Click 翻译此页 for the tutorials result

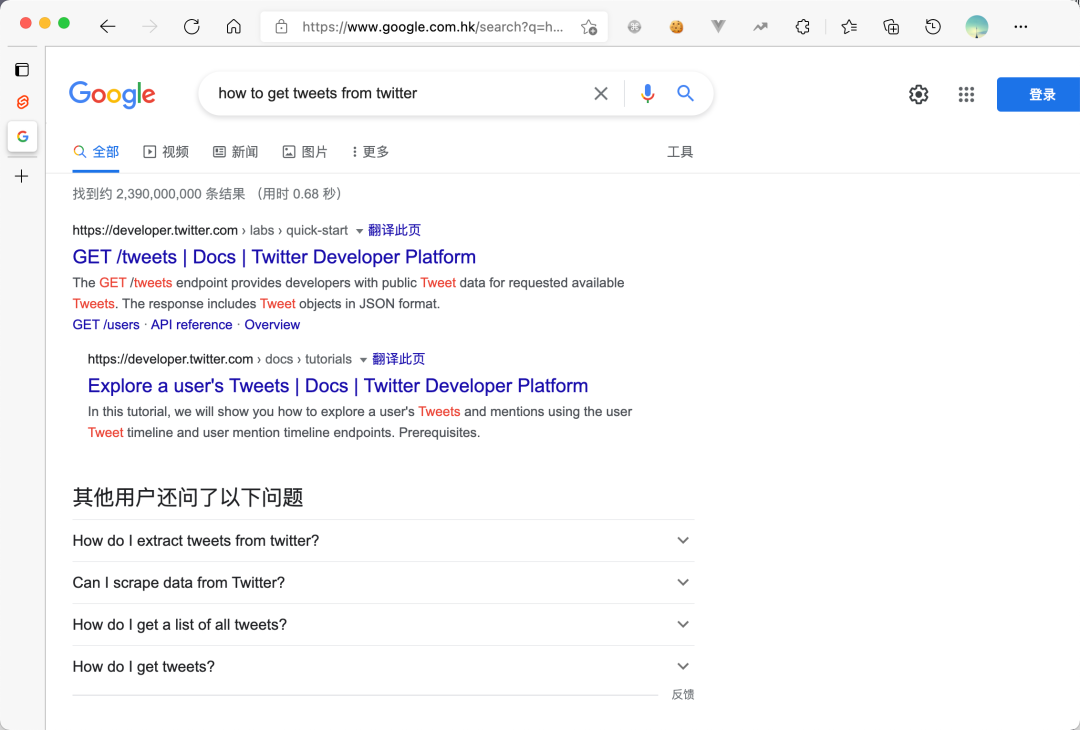[398, 359]
